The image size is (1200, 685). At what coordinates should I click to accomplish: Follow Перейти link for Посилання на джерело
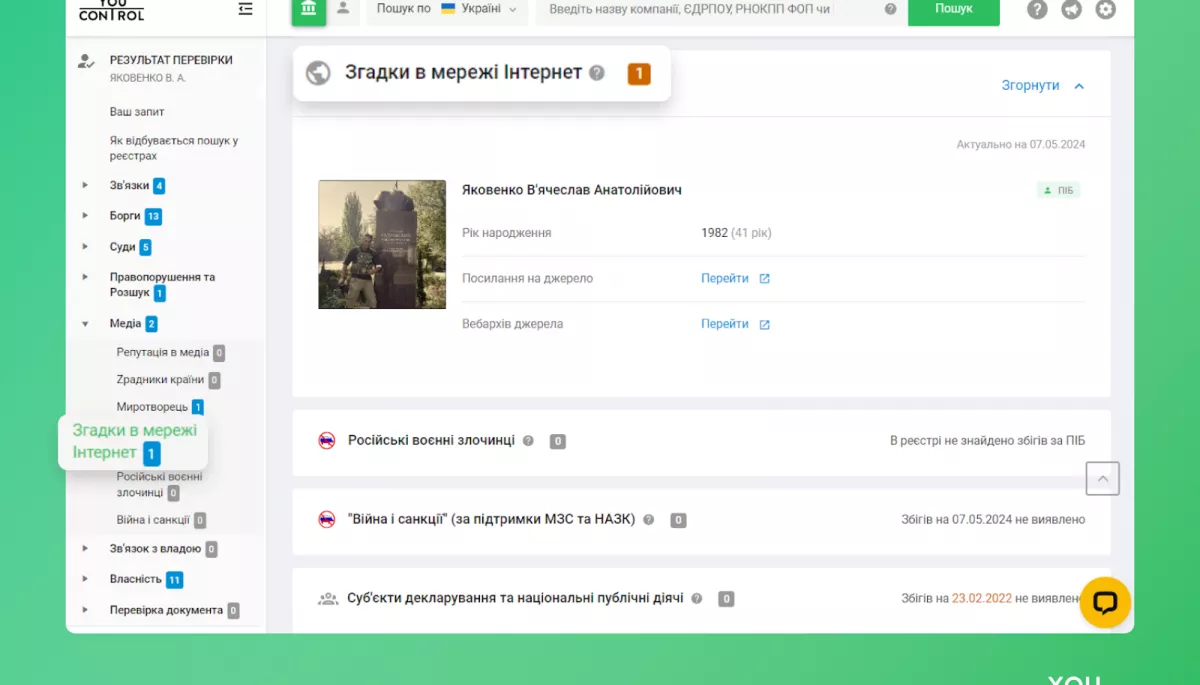click(725, 279)
